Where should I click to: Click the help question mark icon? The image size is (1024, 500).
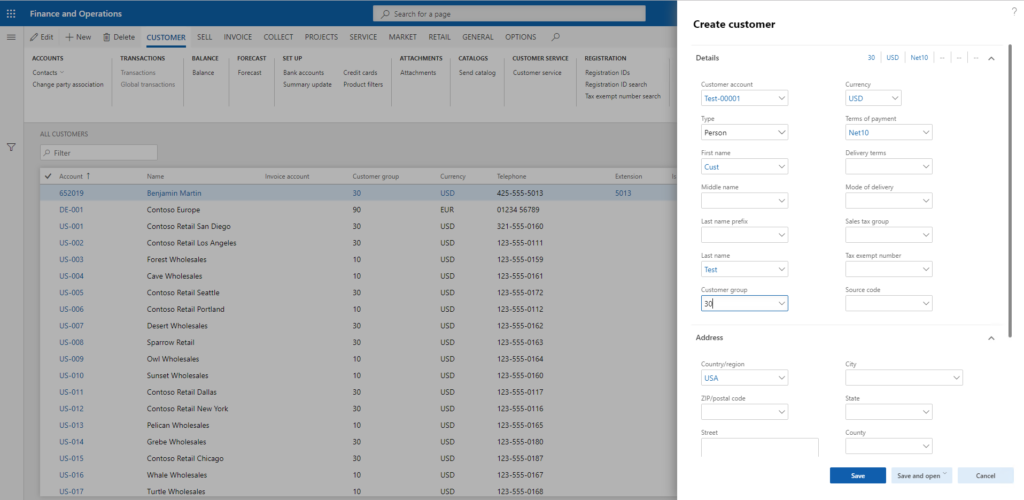pyautogui.click(x=1014, y=10)
